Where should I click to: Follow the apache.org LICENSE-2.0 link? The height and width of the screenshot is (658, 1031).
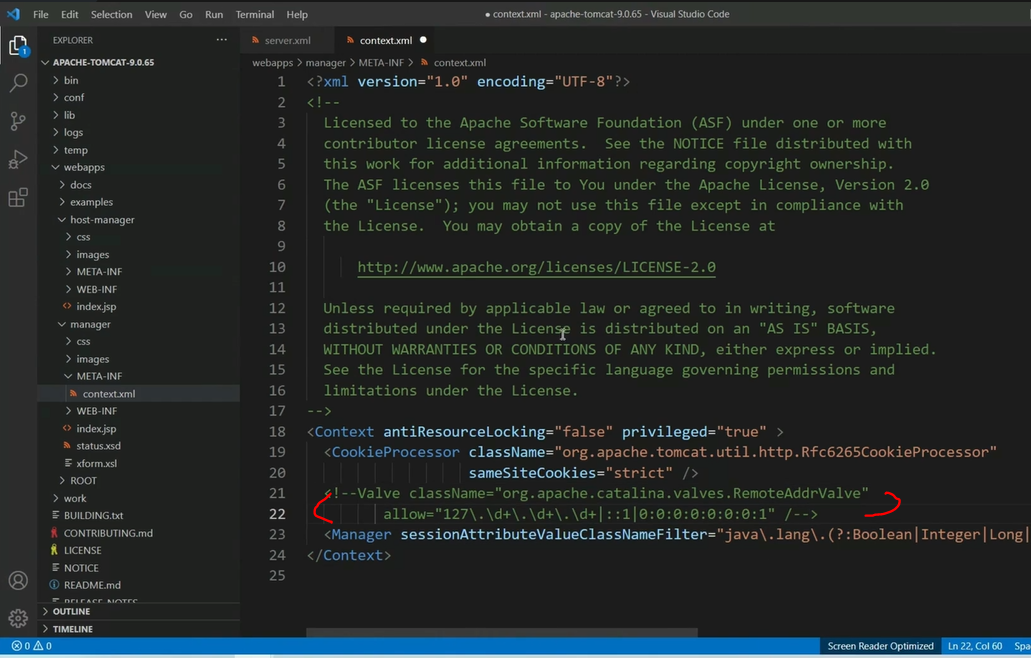pyautogui.click(x=537, y=267)
